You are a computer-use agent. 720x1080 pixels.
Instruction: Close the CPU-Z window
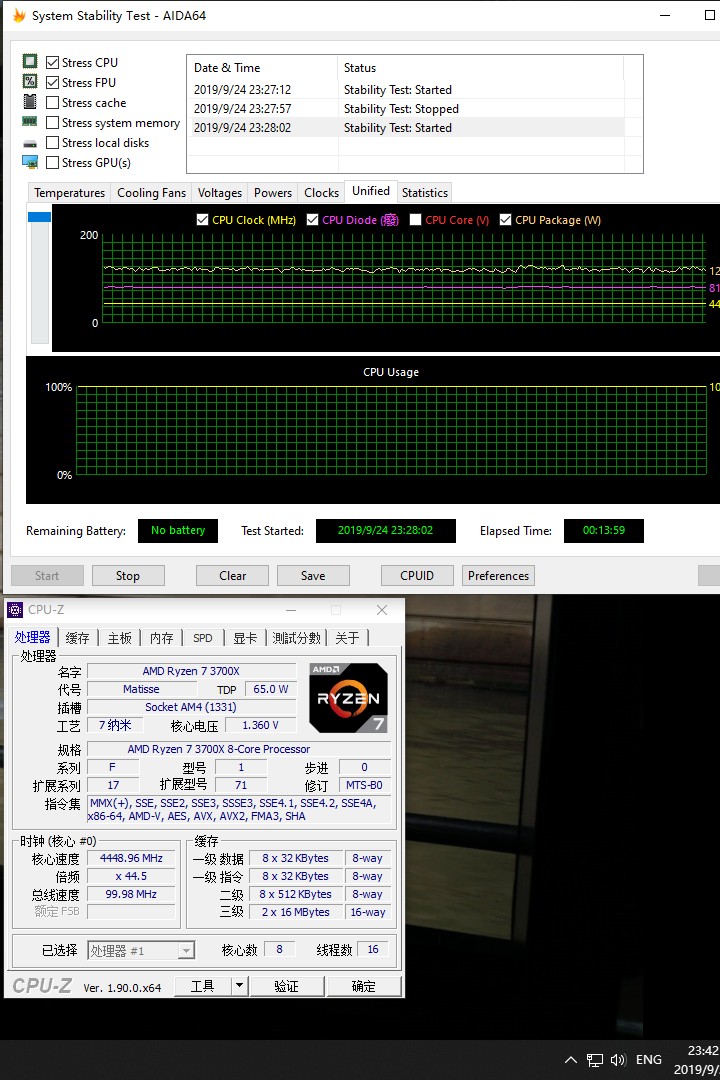click(382, 610)
